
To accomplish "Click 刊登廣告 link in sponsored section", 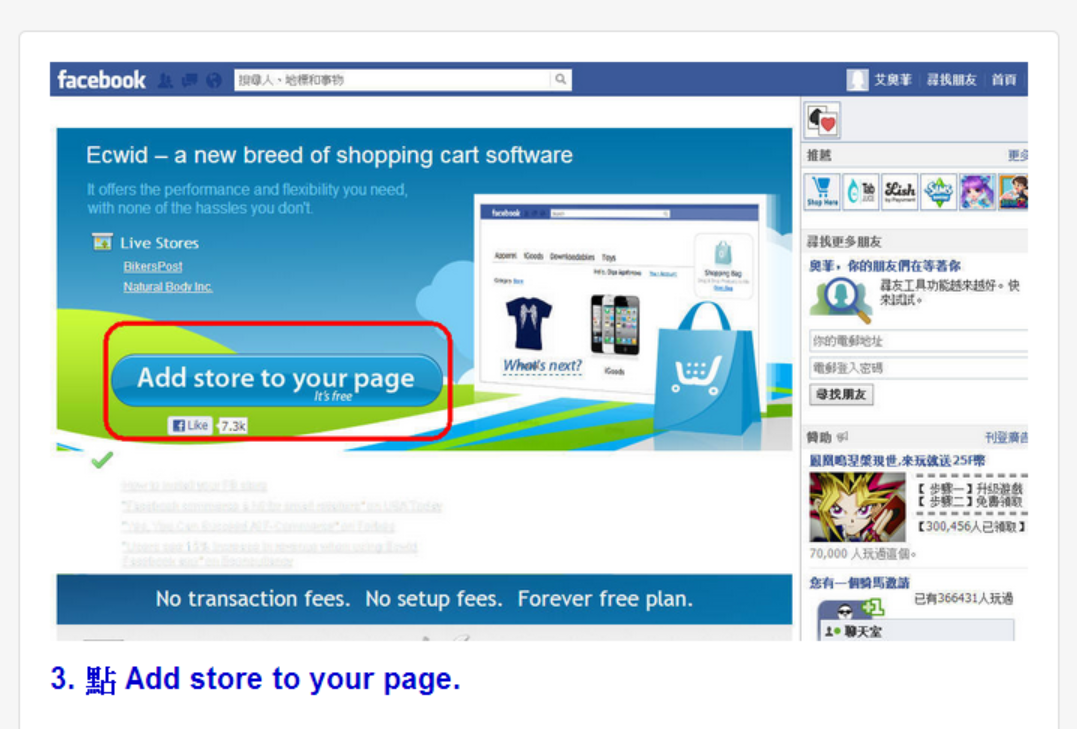I will tap(1006, 438).
